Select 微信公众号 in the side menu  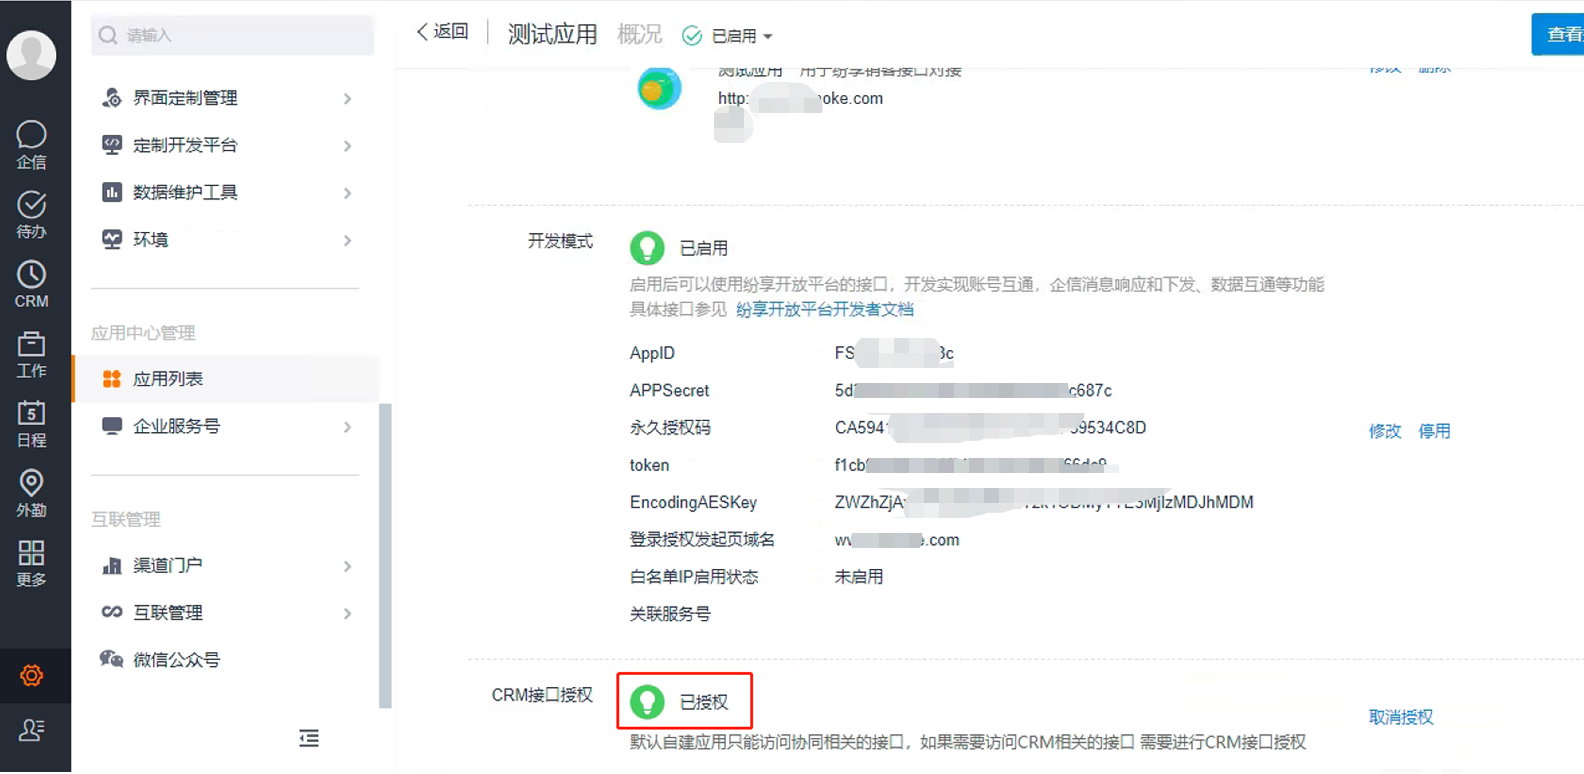pos(176,660)
